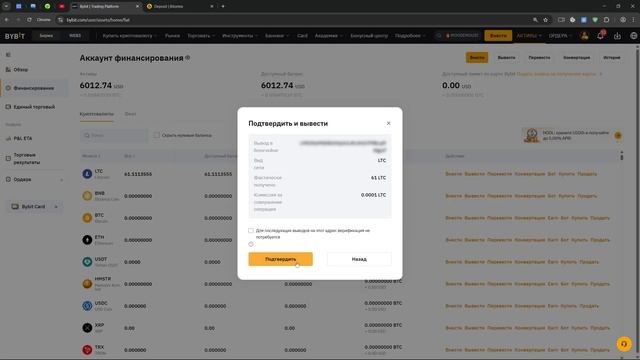Expand the Банкинг dropdown menu
The height and width of the screenshot is (360, 640).
[276, 36]
